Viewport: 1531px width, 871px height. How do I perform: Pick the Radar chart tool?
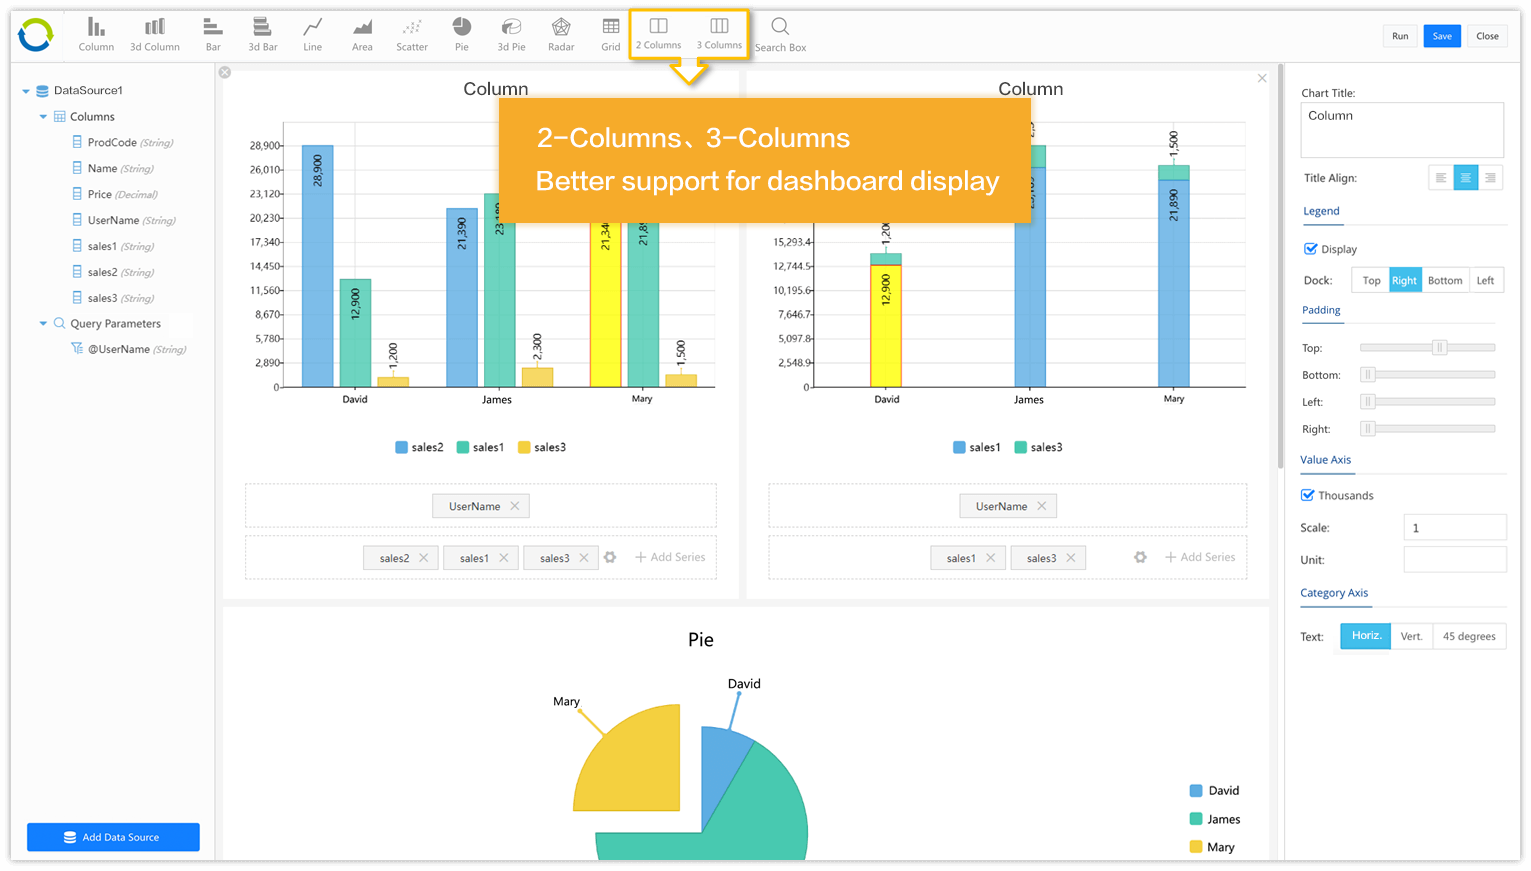coord(561,34)
